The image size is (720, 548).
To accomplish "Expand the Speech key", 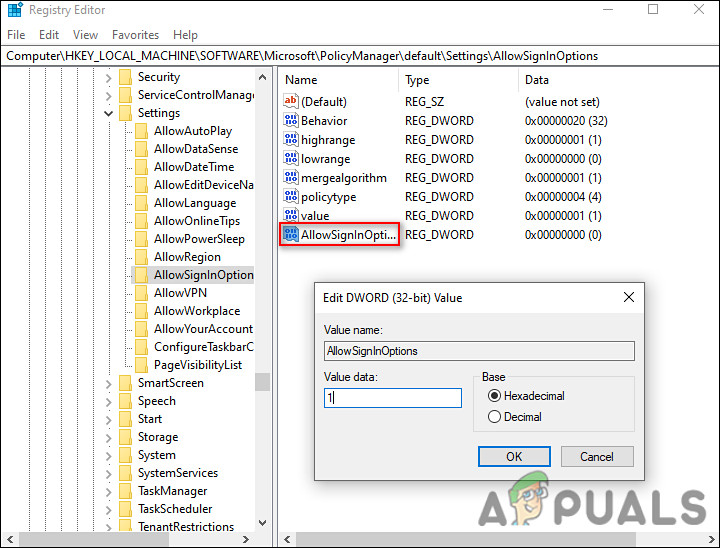I will click(108, 401).
